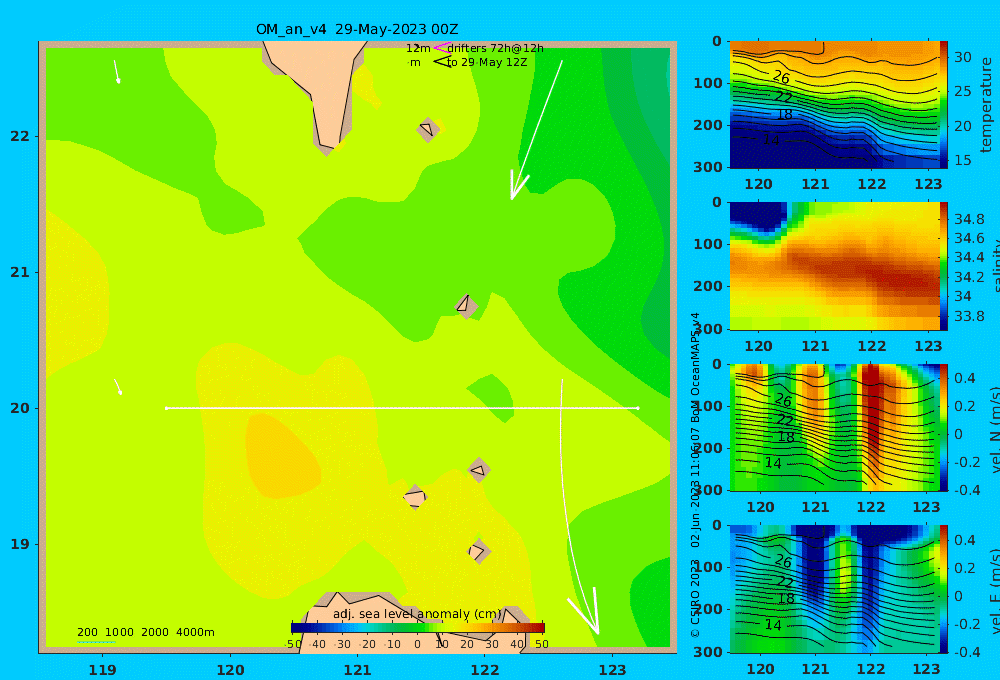Click longitude label 122 under main map
Screen dimensions: 1000x680
pyautogui.click(x=485, y=670)
